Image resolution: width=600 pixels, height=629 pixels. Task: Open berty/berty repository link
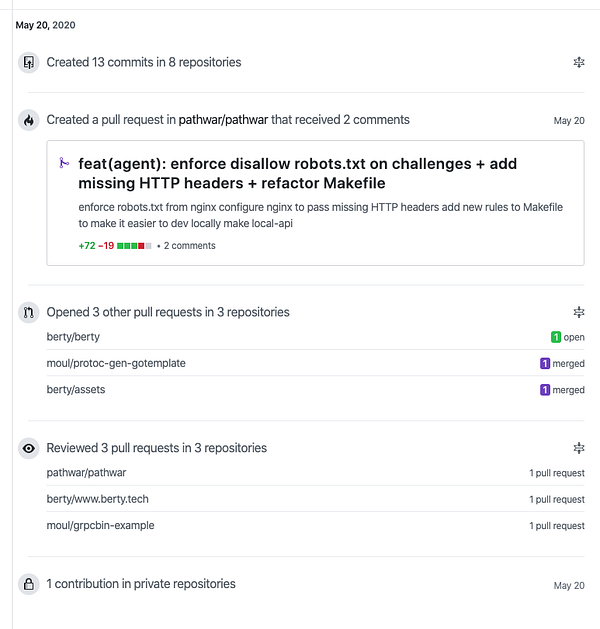coord(73,337)
